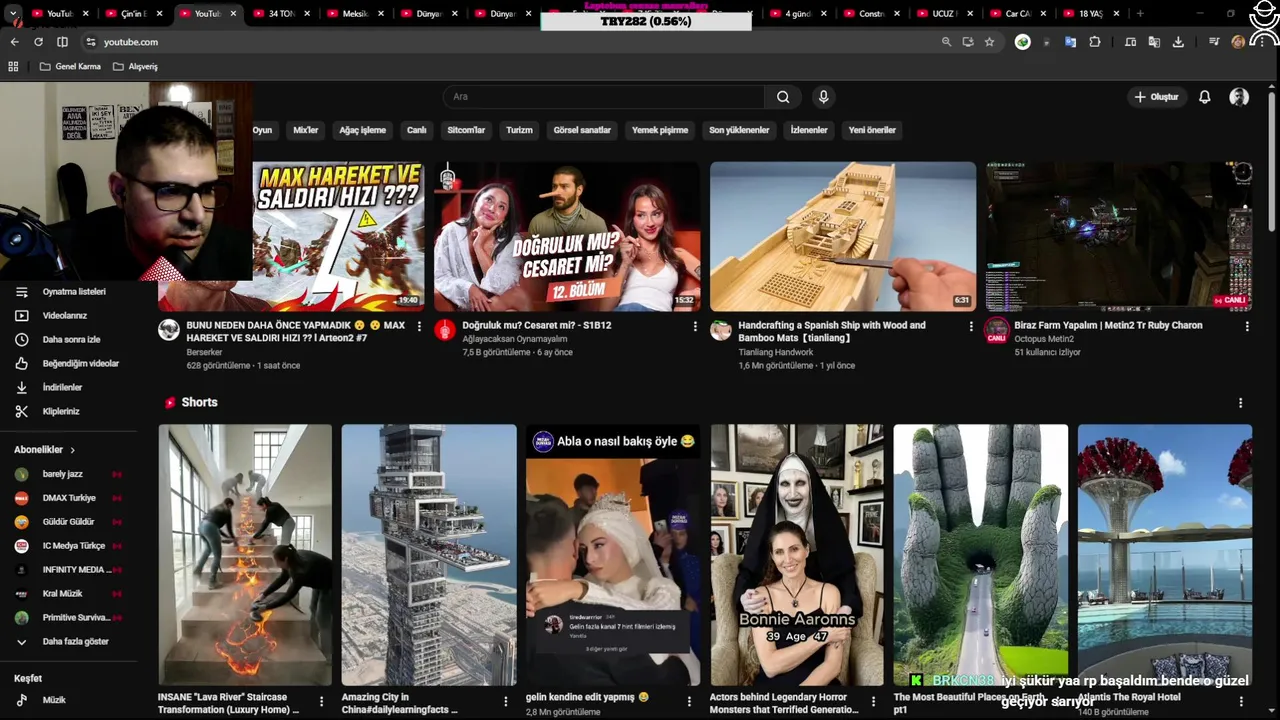Screen dimensions: 1280x720
Task: Select the Yemek pişirme filter chip
Action: point(660,130)
